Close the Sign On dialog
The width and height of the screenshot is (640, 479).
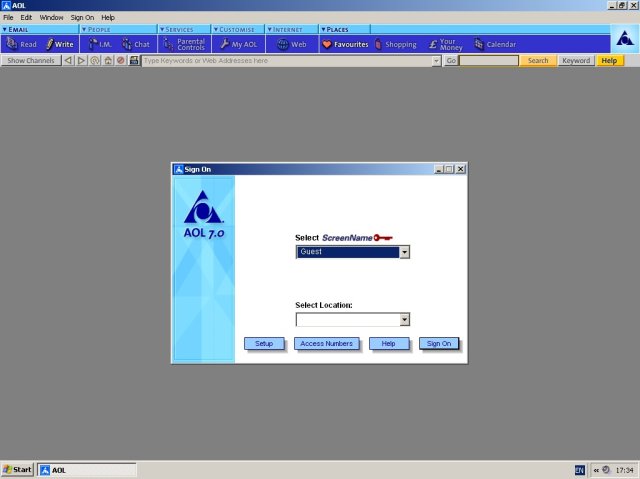coord(460,169)
